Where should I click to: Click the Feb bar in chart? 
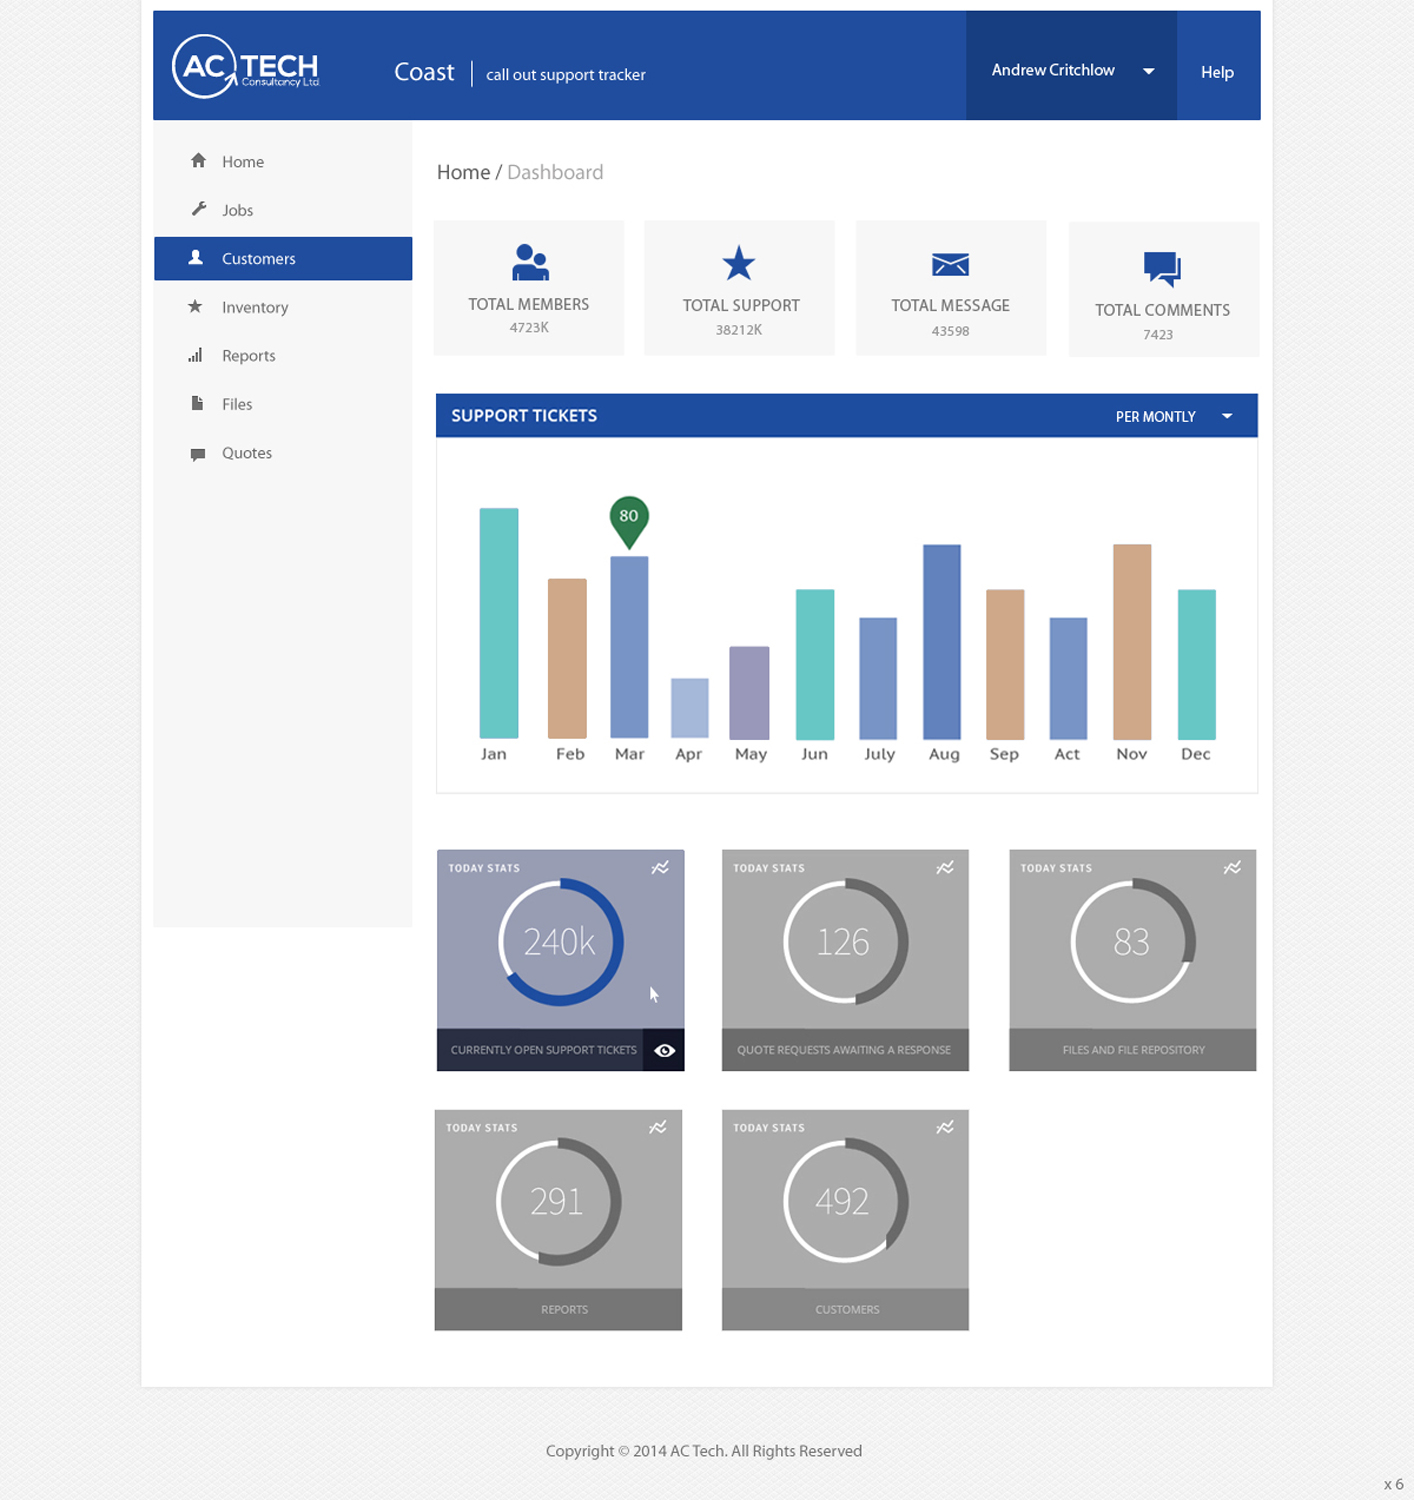(567, 658)
